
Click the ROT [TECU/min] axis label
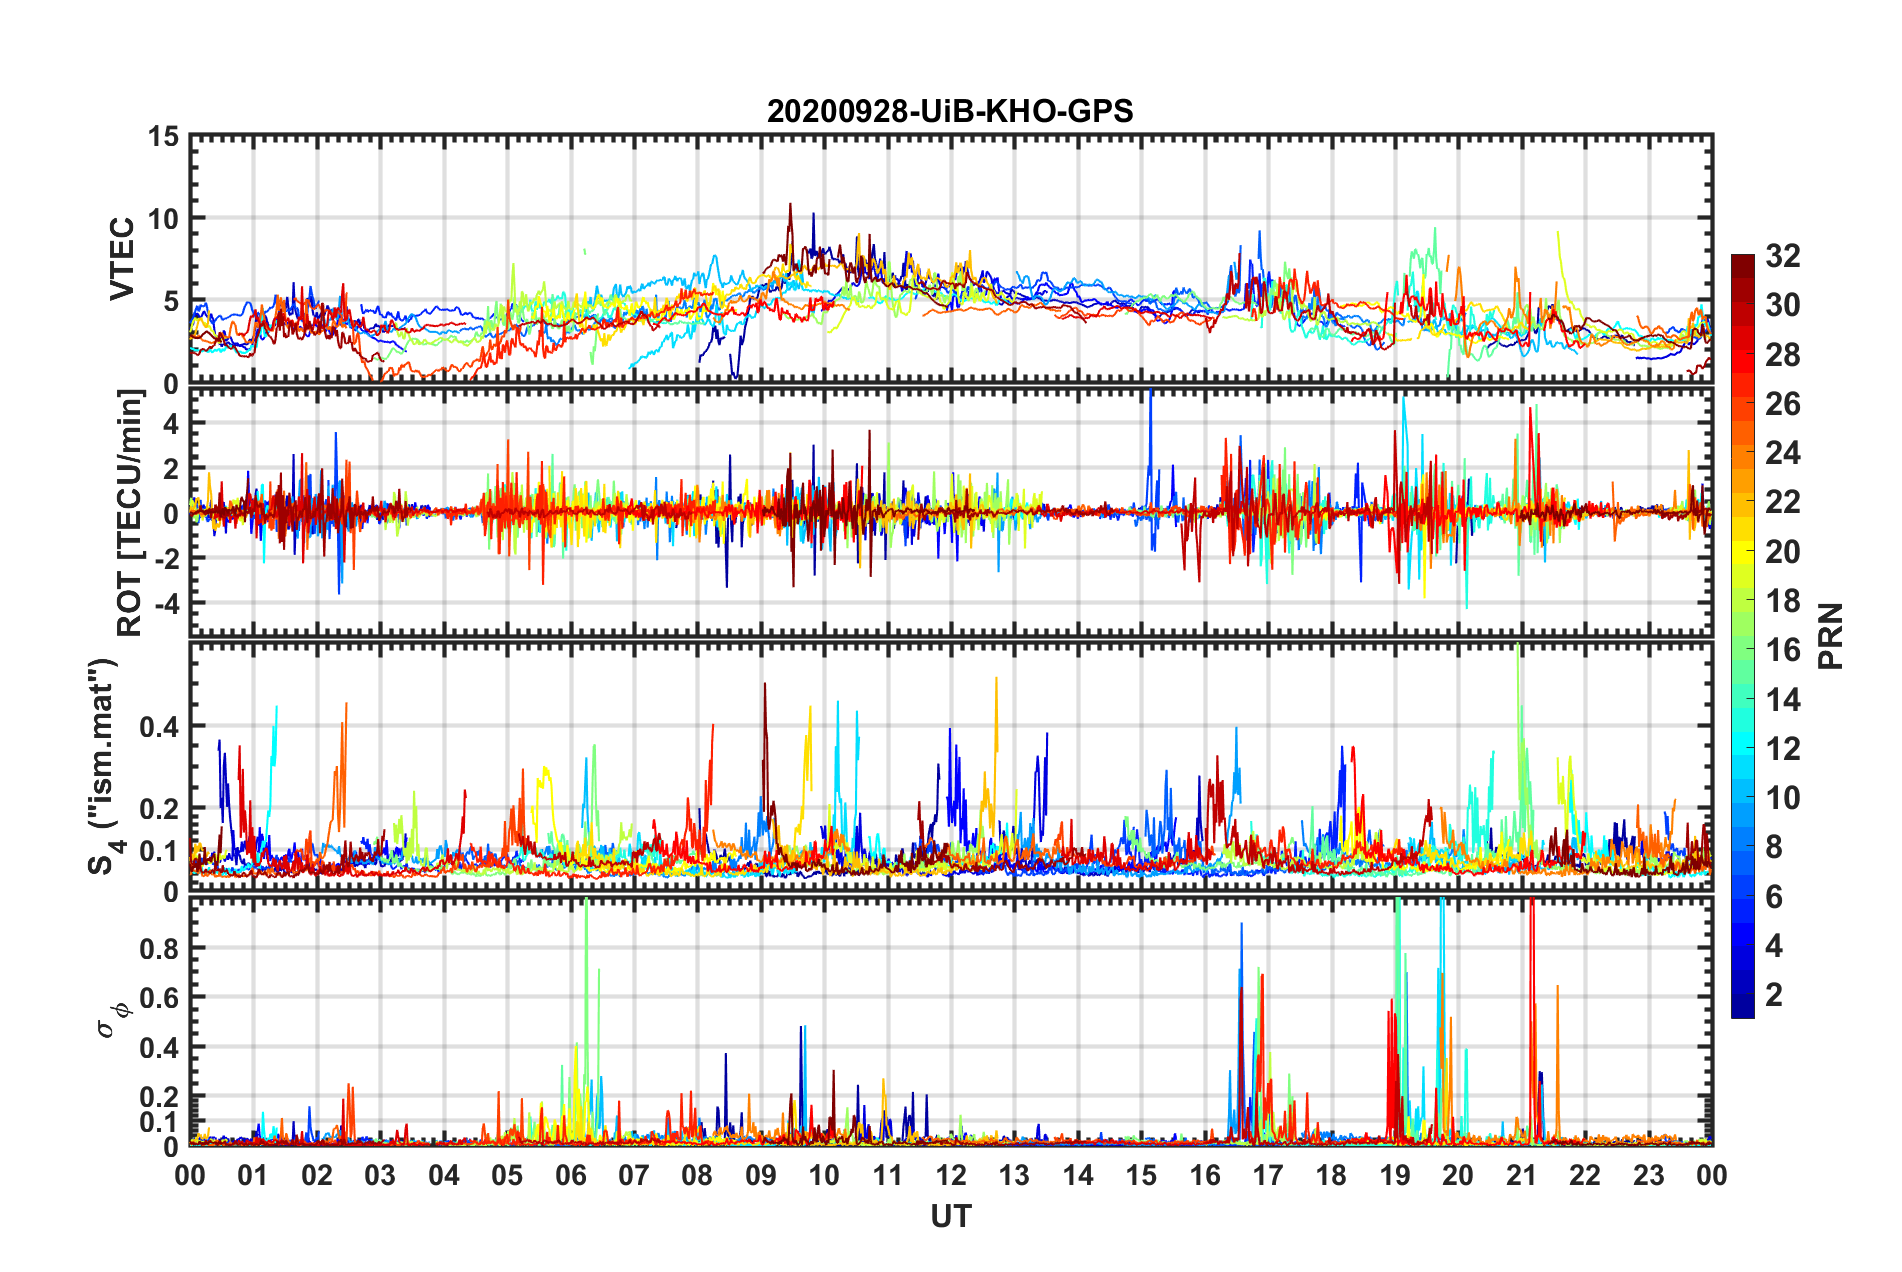tap(130, 513)
